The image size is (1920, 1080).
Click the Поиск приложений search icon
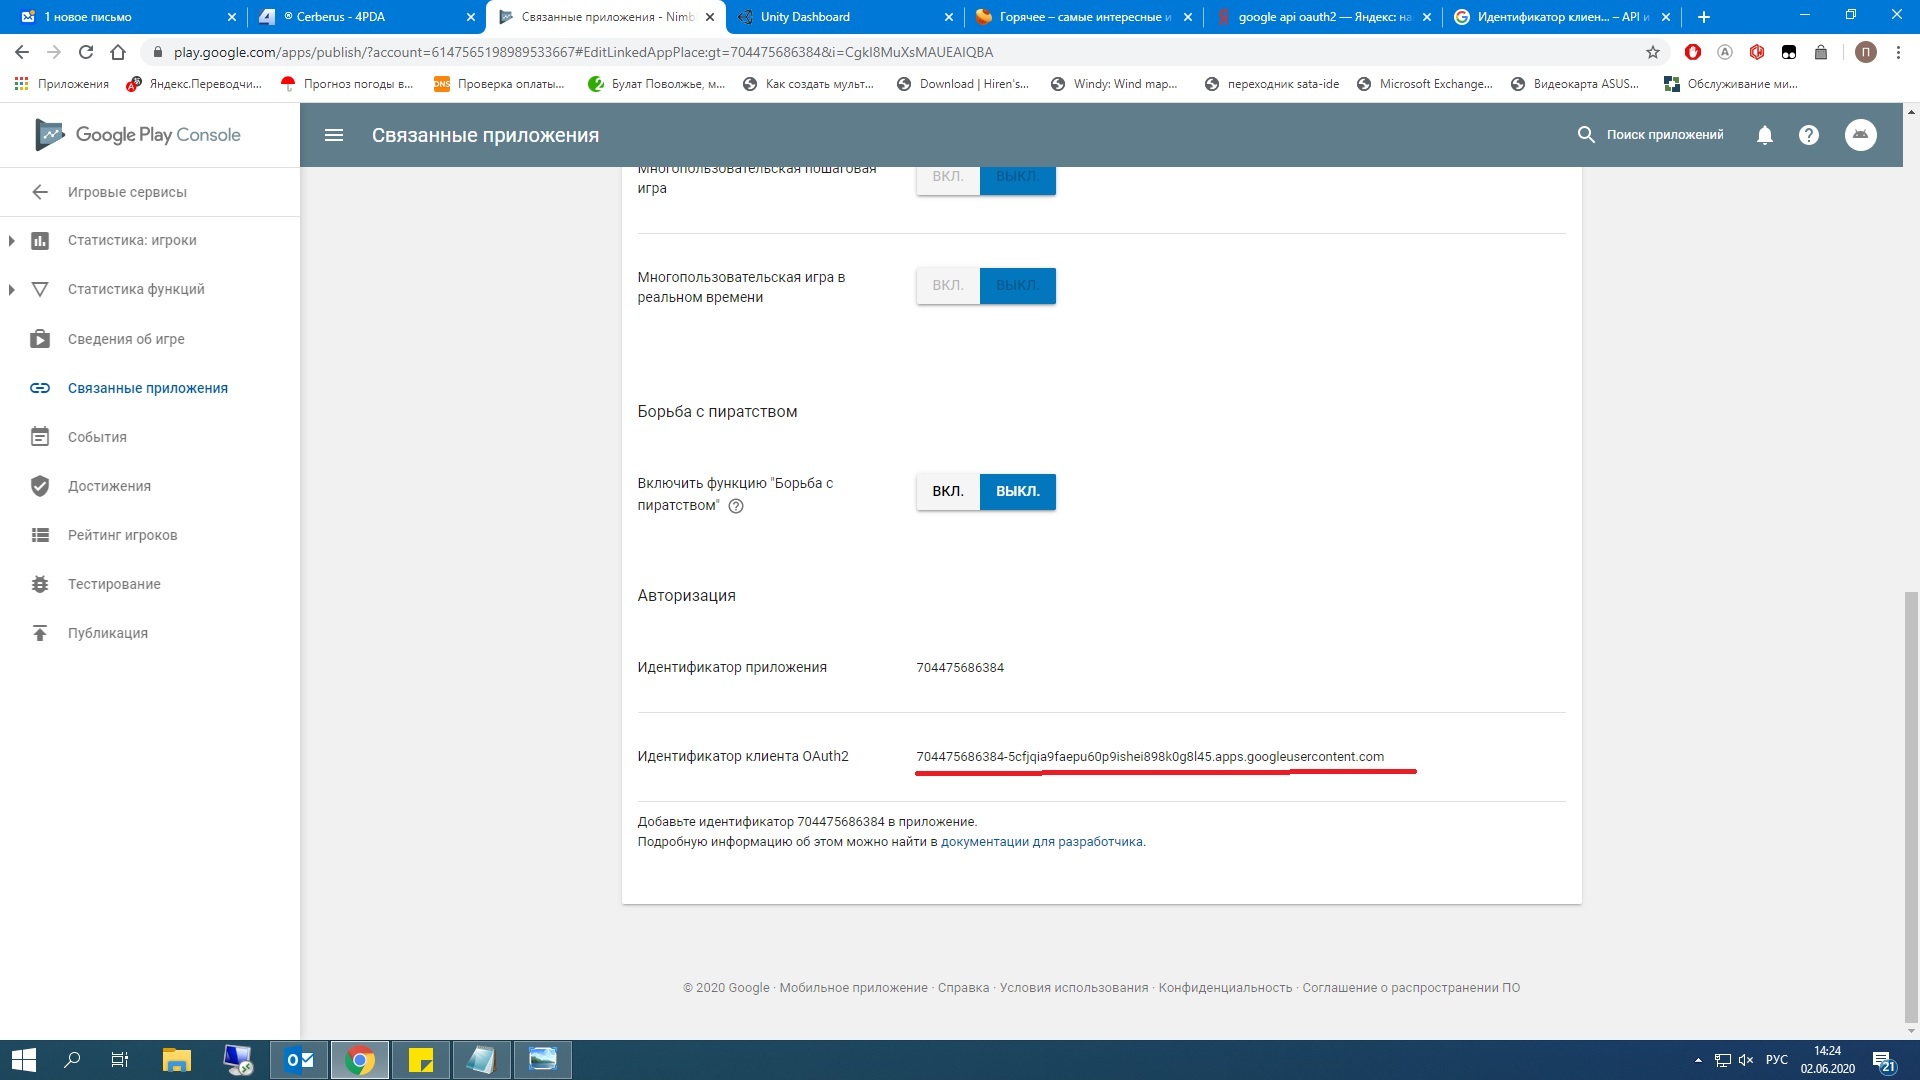pyautogui.click(x=1585, y=135)
